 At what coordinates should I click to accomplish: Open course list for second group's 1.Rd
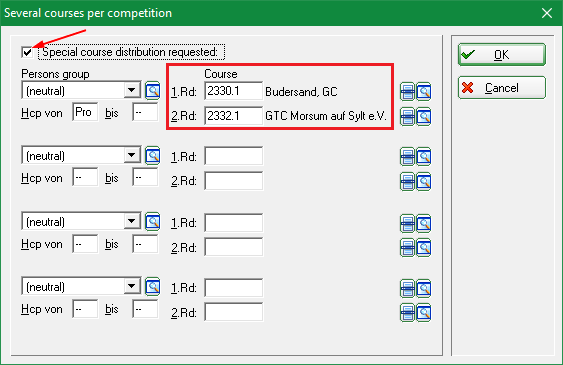[x=408, y=156]
